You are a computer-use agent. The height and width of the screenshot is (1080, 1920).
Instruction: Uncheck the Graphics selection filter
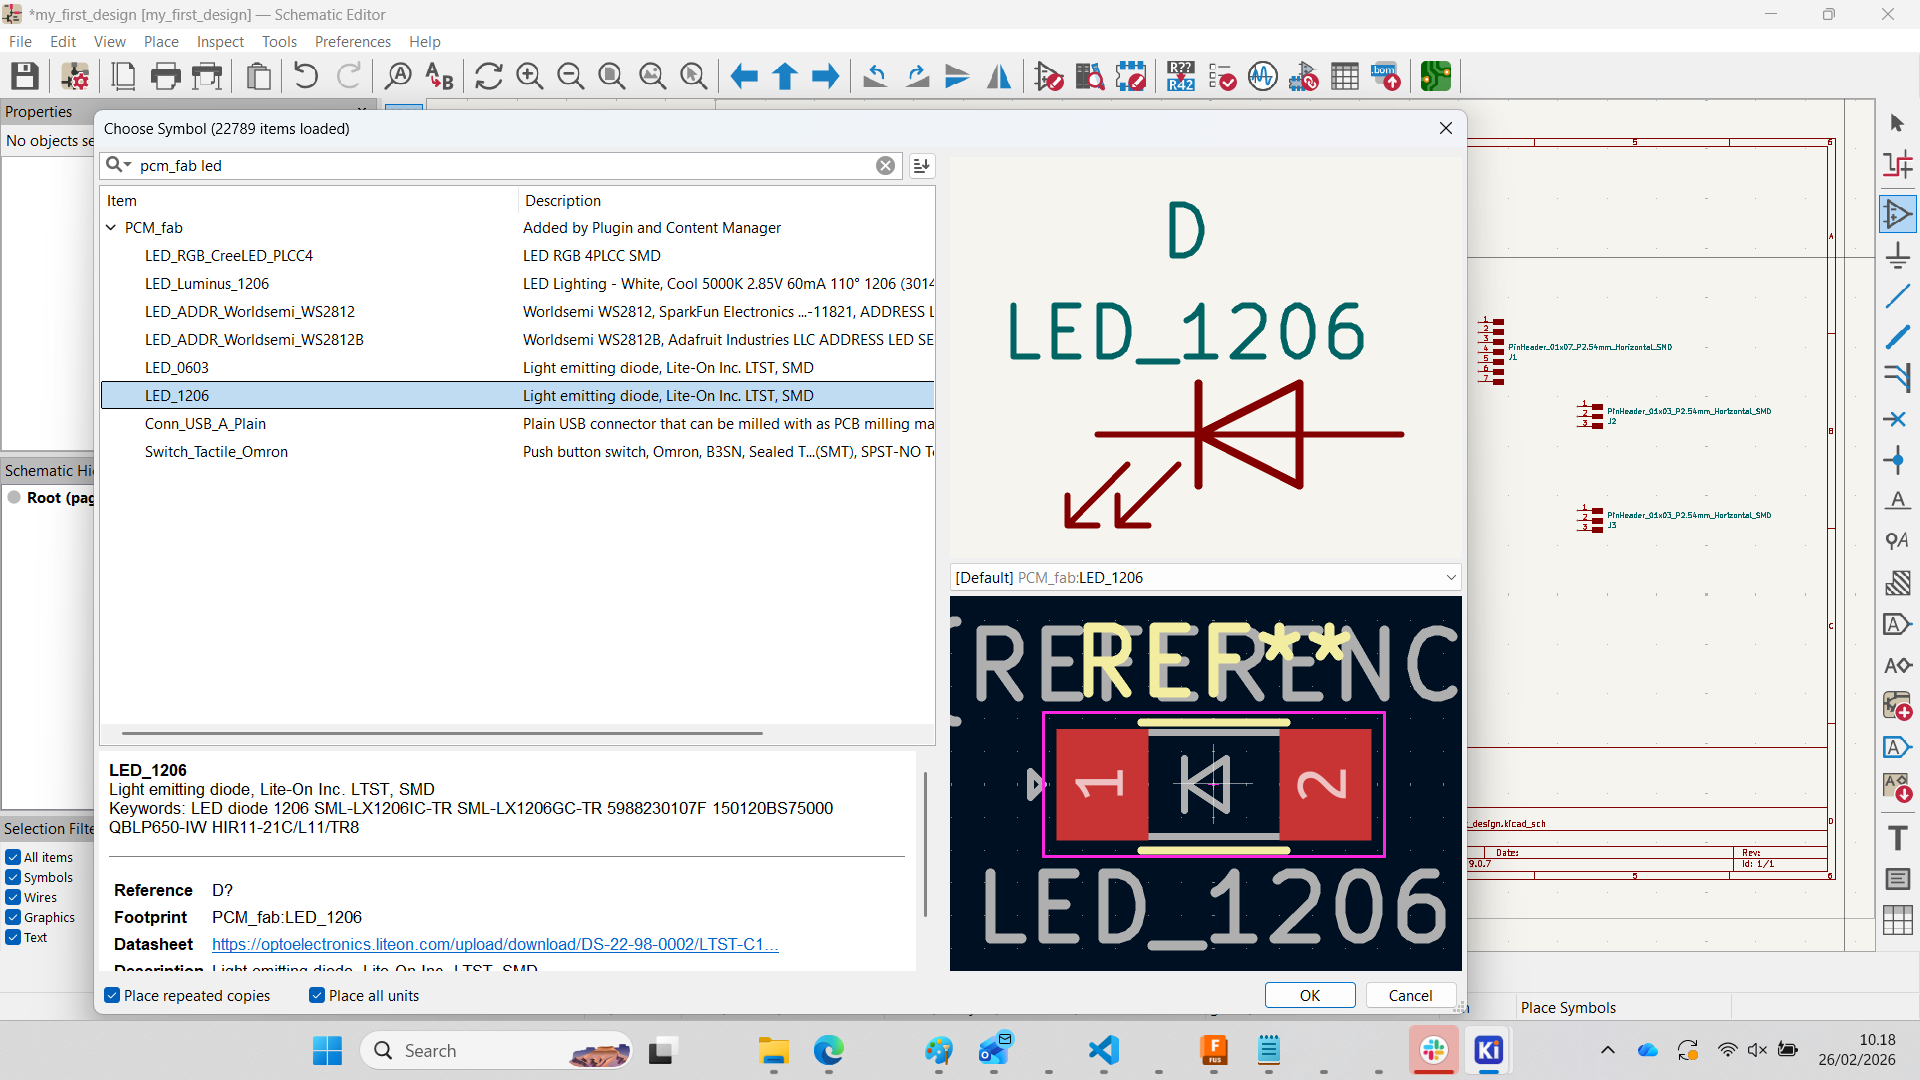pyautogui.click(x=13, y=917)
